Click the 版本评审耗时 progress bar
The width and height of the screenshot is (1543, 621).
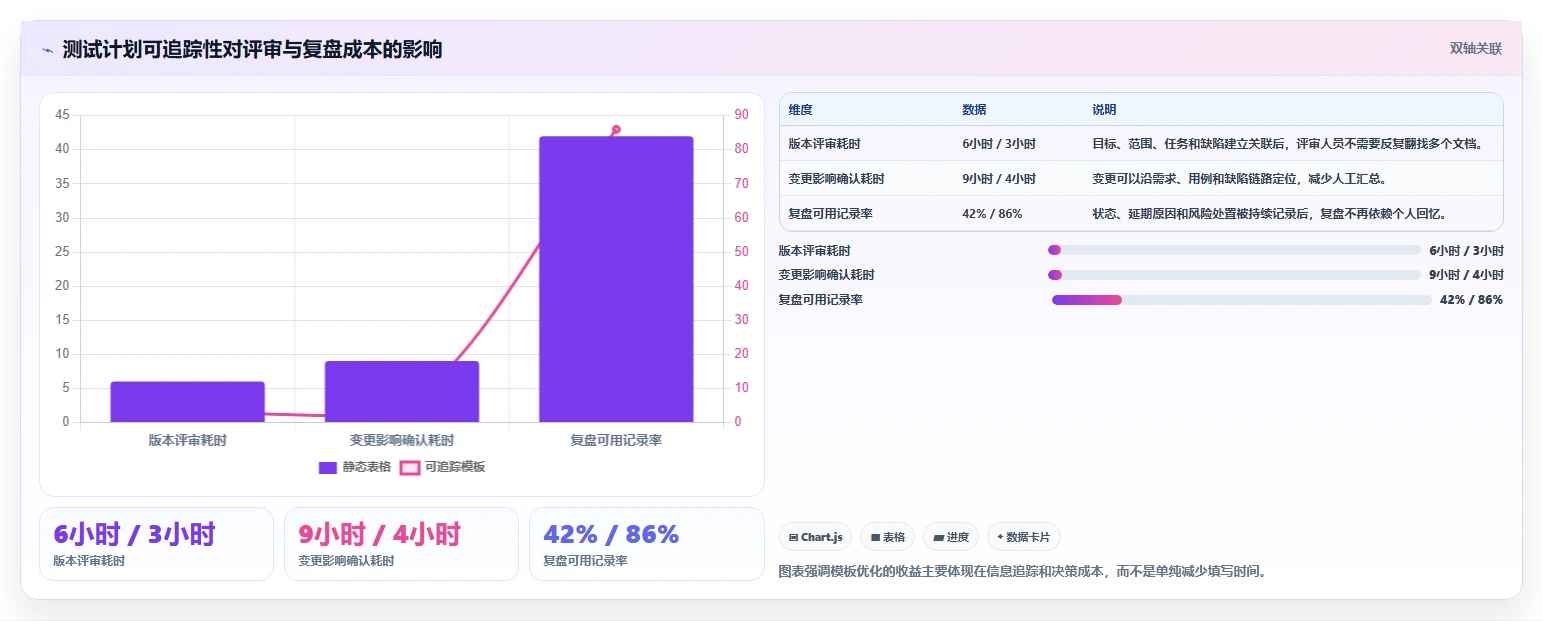tap(1234, 250)
